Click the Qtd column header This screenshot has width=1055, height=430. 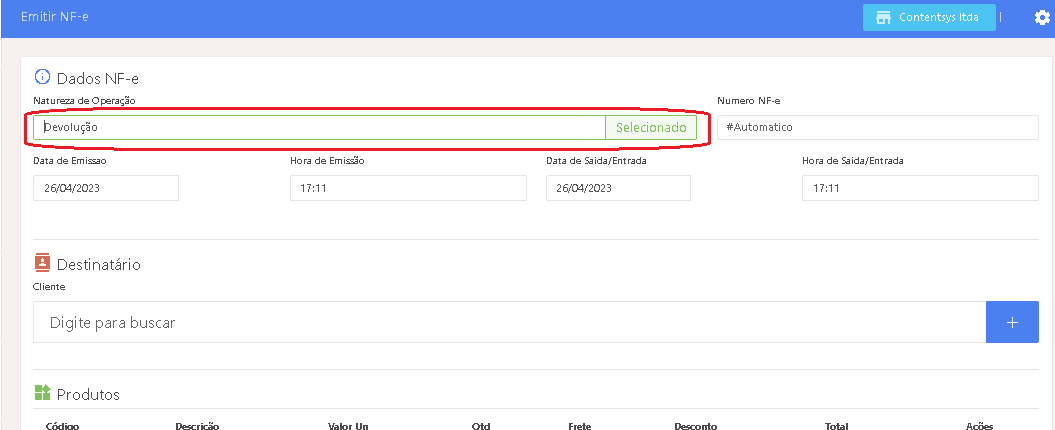(481, 426)
